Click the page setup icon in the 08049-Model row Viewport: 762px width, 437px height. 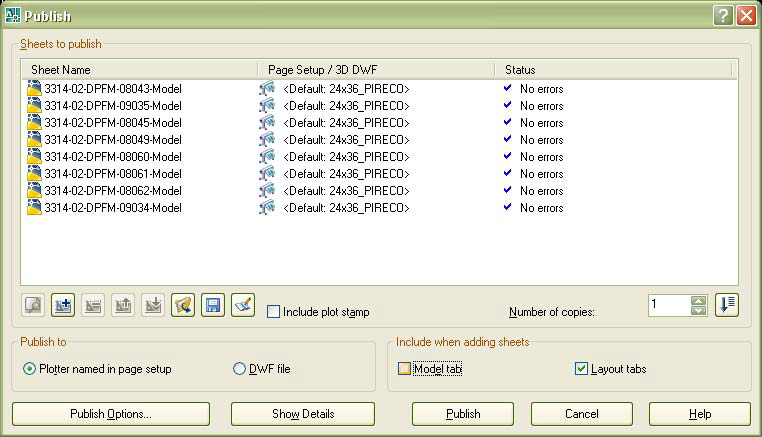click(x=267, y=140)
